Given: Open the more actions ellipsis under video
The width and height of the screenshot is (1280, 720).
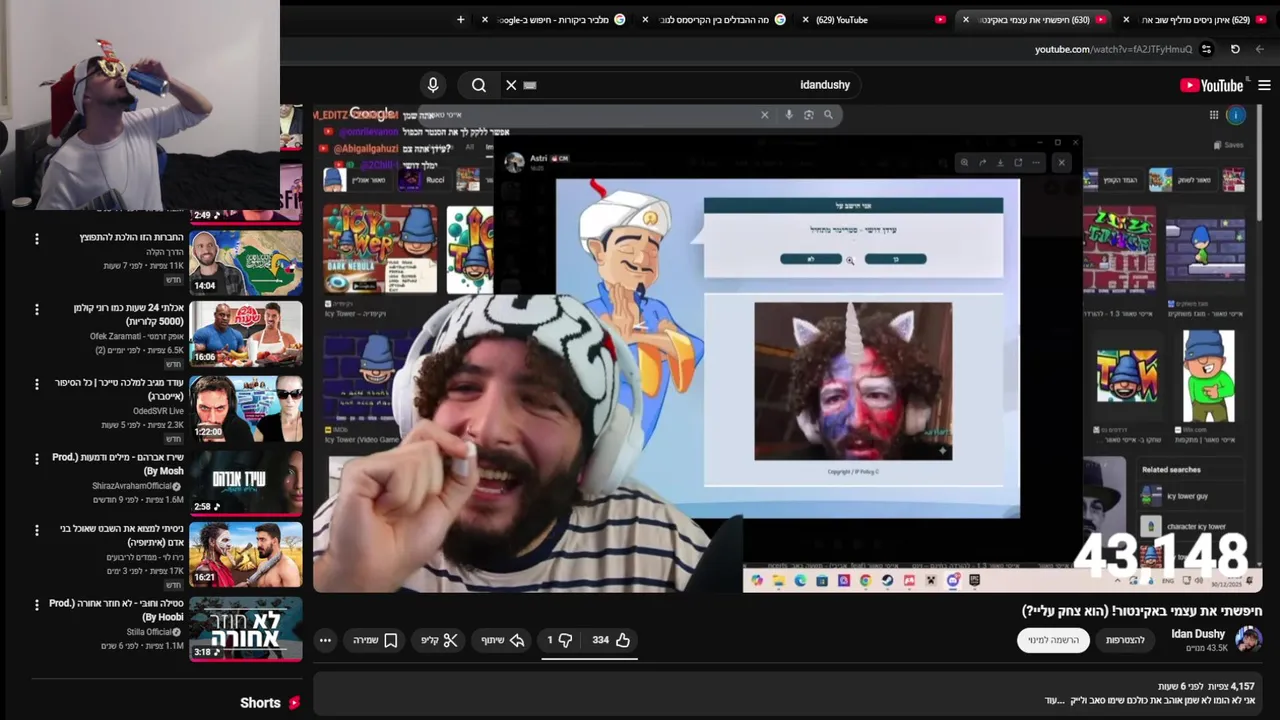Looking at the screenshot, I should (325, 640).
